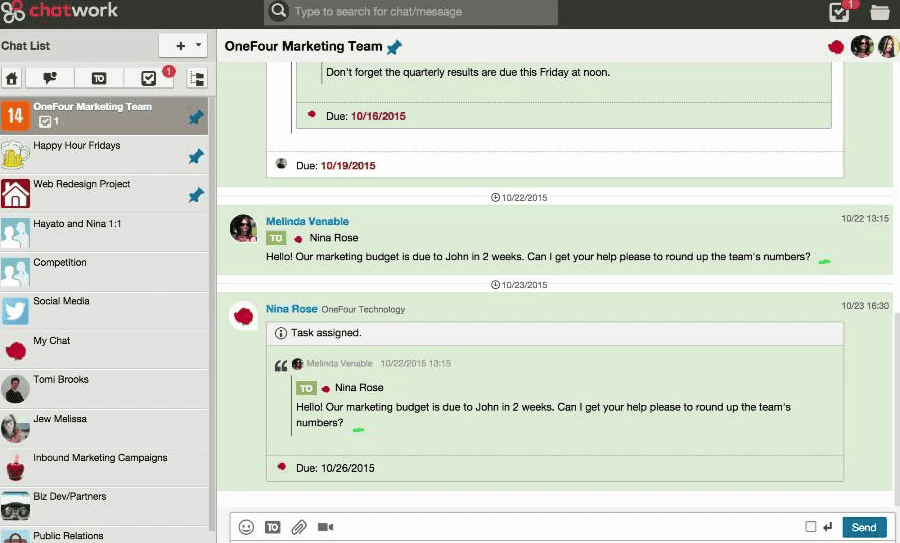The height and width of the screenshot is (543, 900).
Task: Click Melinda Venable's profile photo
Action: pyautogui.click(x=243, y=228)
